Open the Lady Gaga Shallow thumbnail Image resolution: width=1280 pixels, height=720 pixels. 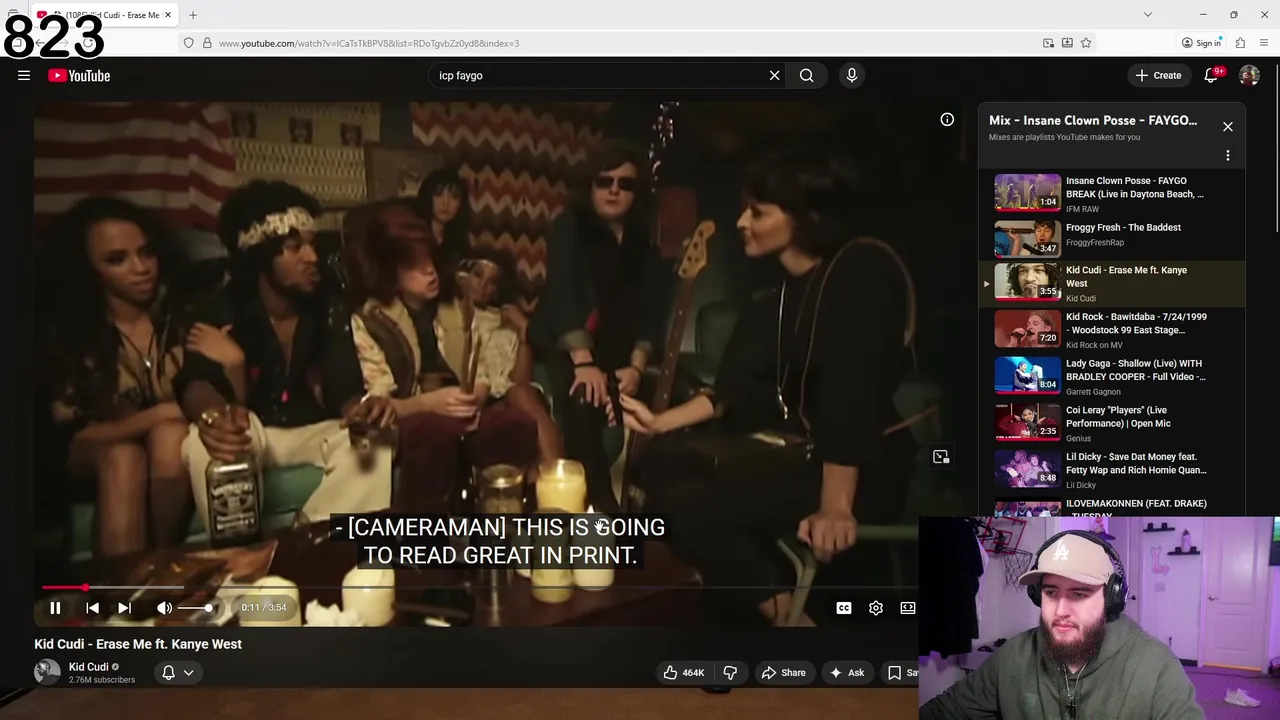(x=1027, y=375)
